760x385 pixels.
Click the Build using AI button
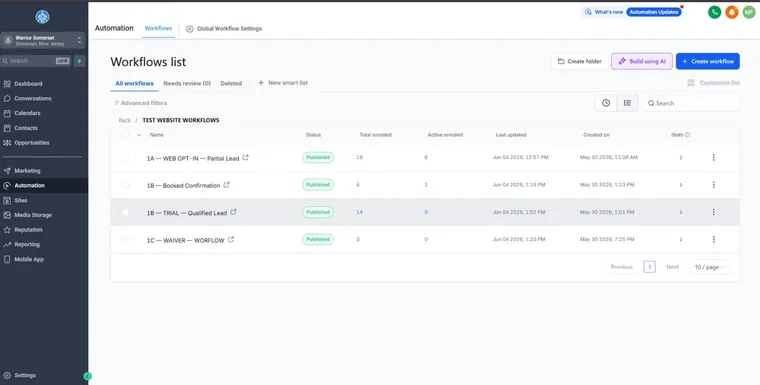pyautogui.click(x=642, y=62)
